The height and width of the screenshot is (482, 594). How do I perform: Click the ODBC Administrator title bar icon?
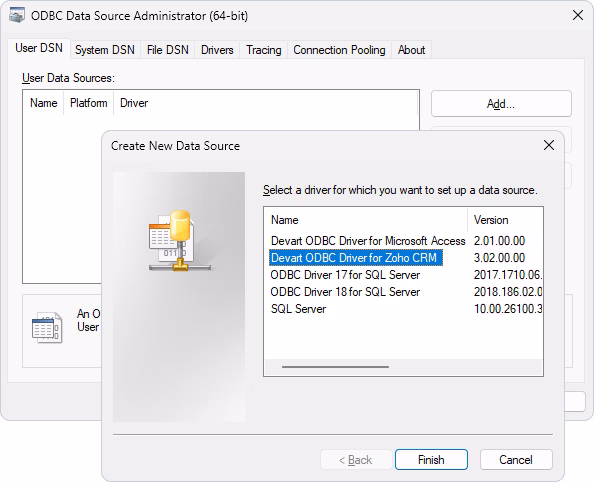pos(17,16)
